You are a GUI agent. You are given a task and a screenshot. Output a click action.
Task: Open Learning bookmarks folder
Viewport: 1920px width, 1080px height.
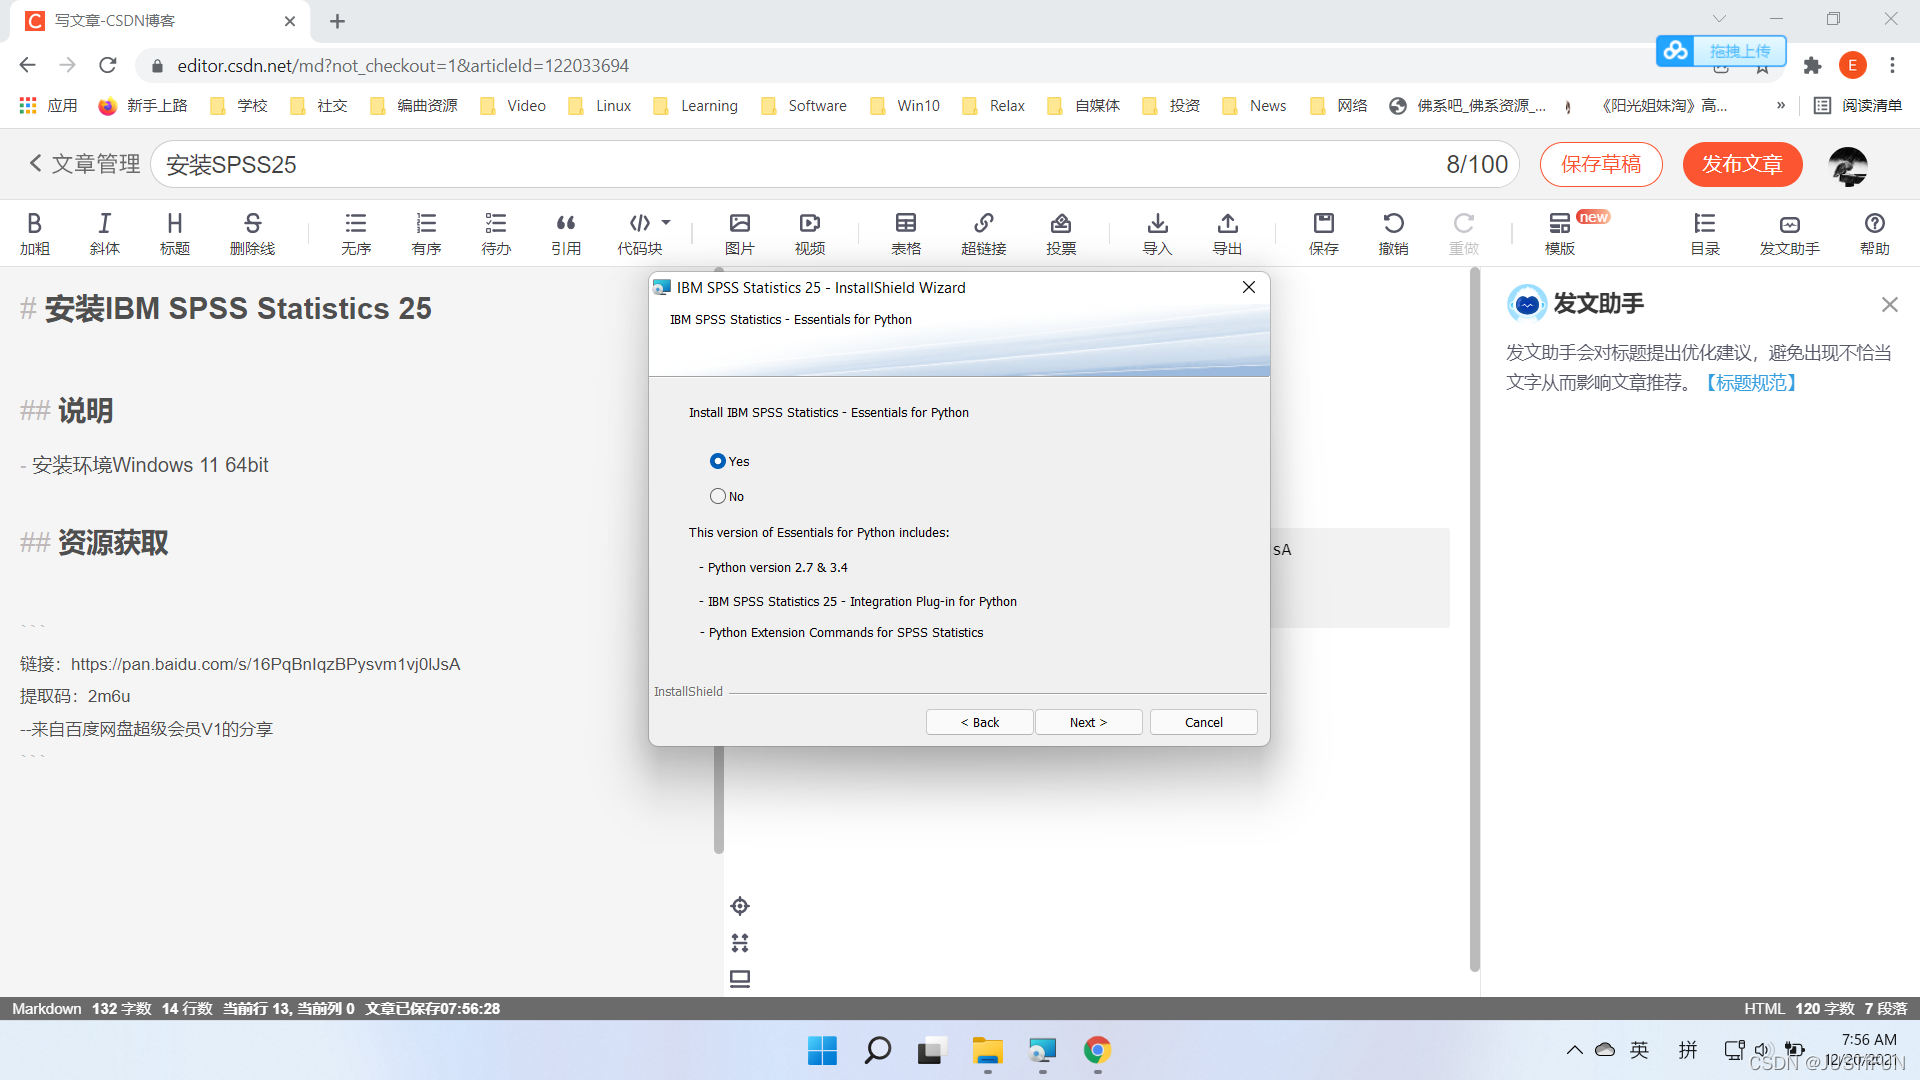[x=696, y=106]
